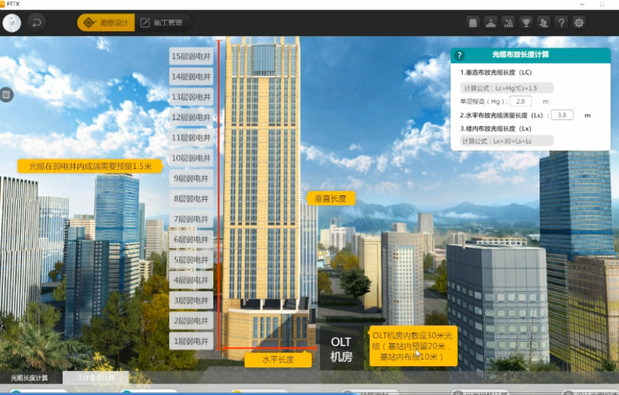
Task: Switch to the 勘察设计 tab
Action: (106, 22)
